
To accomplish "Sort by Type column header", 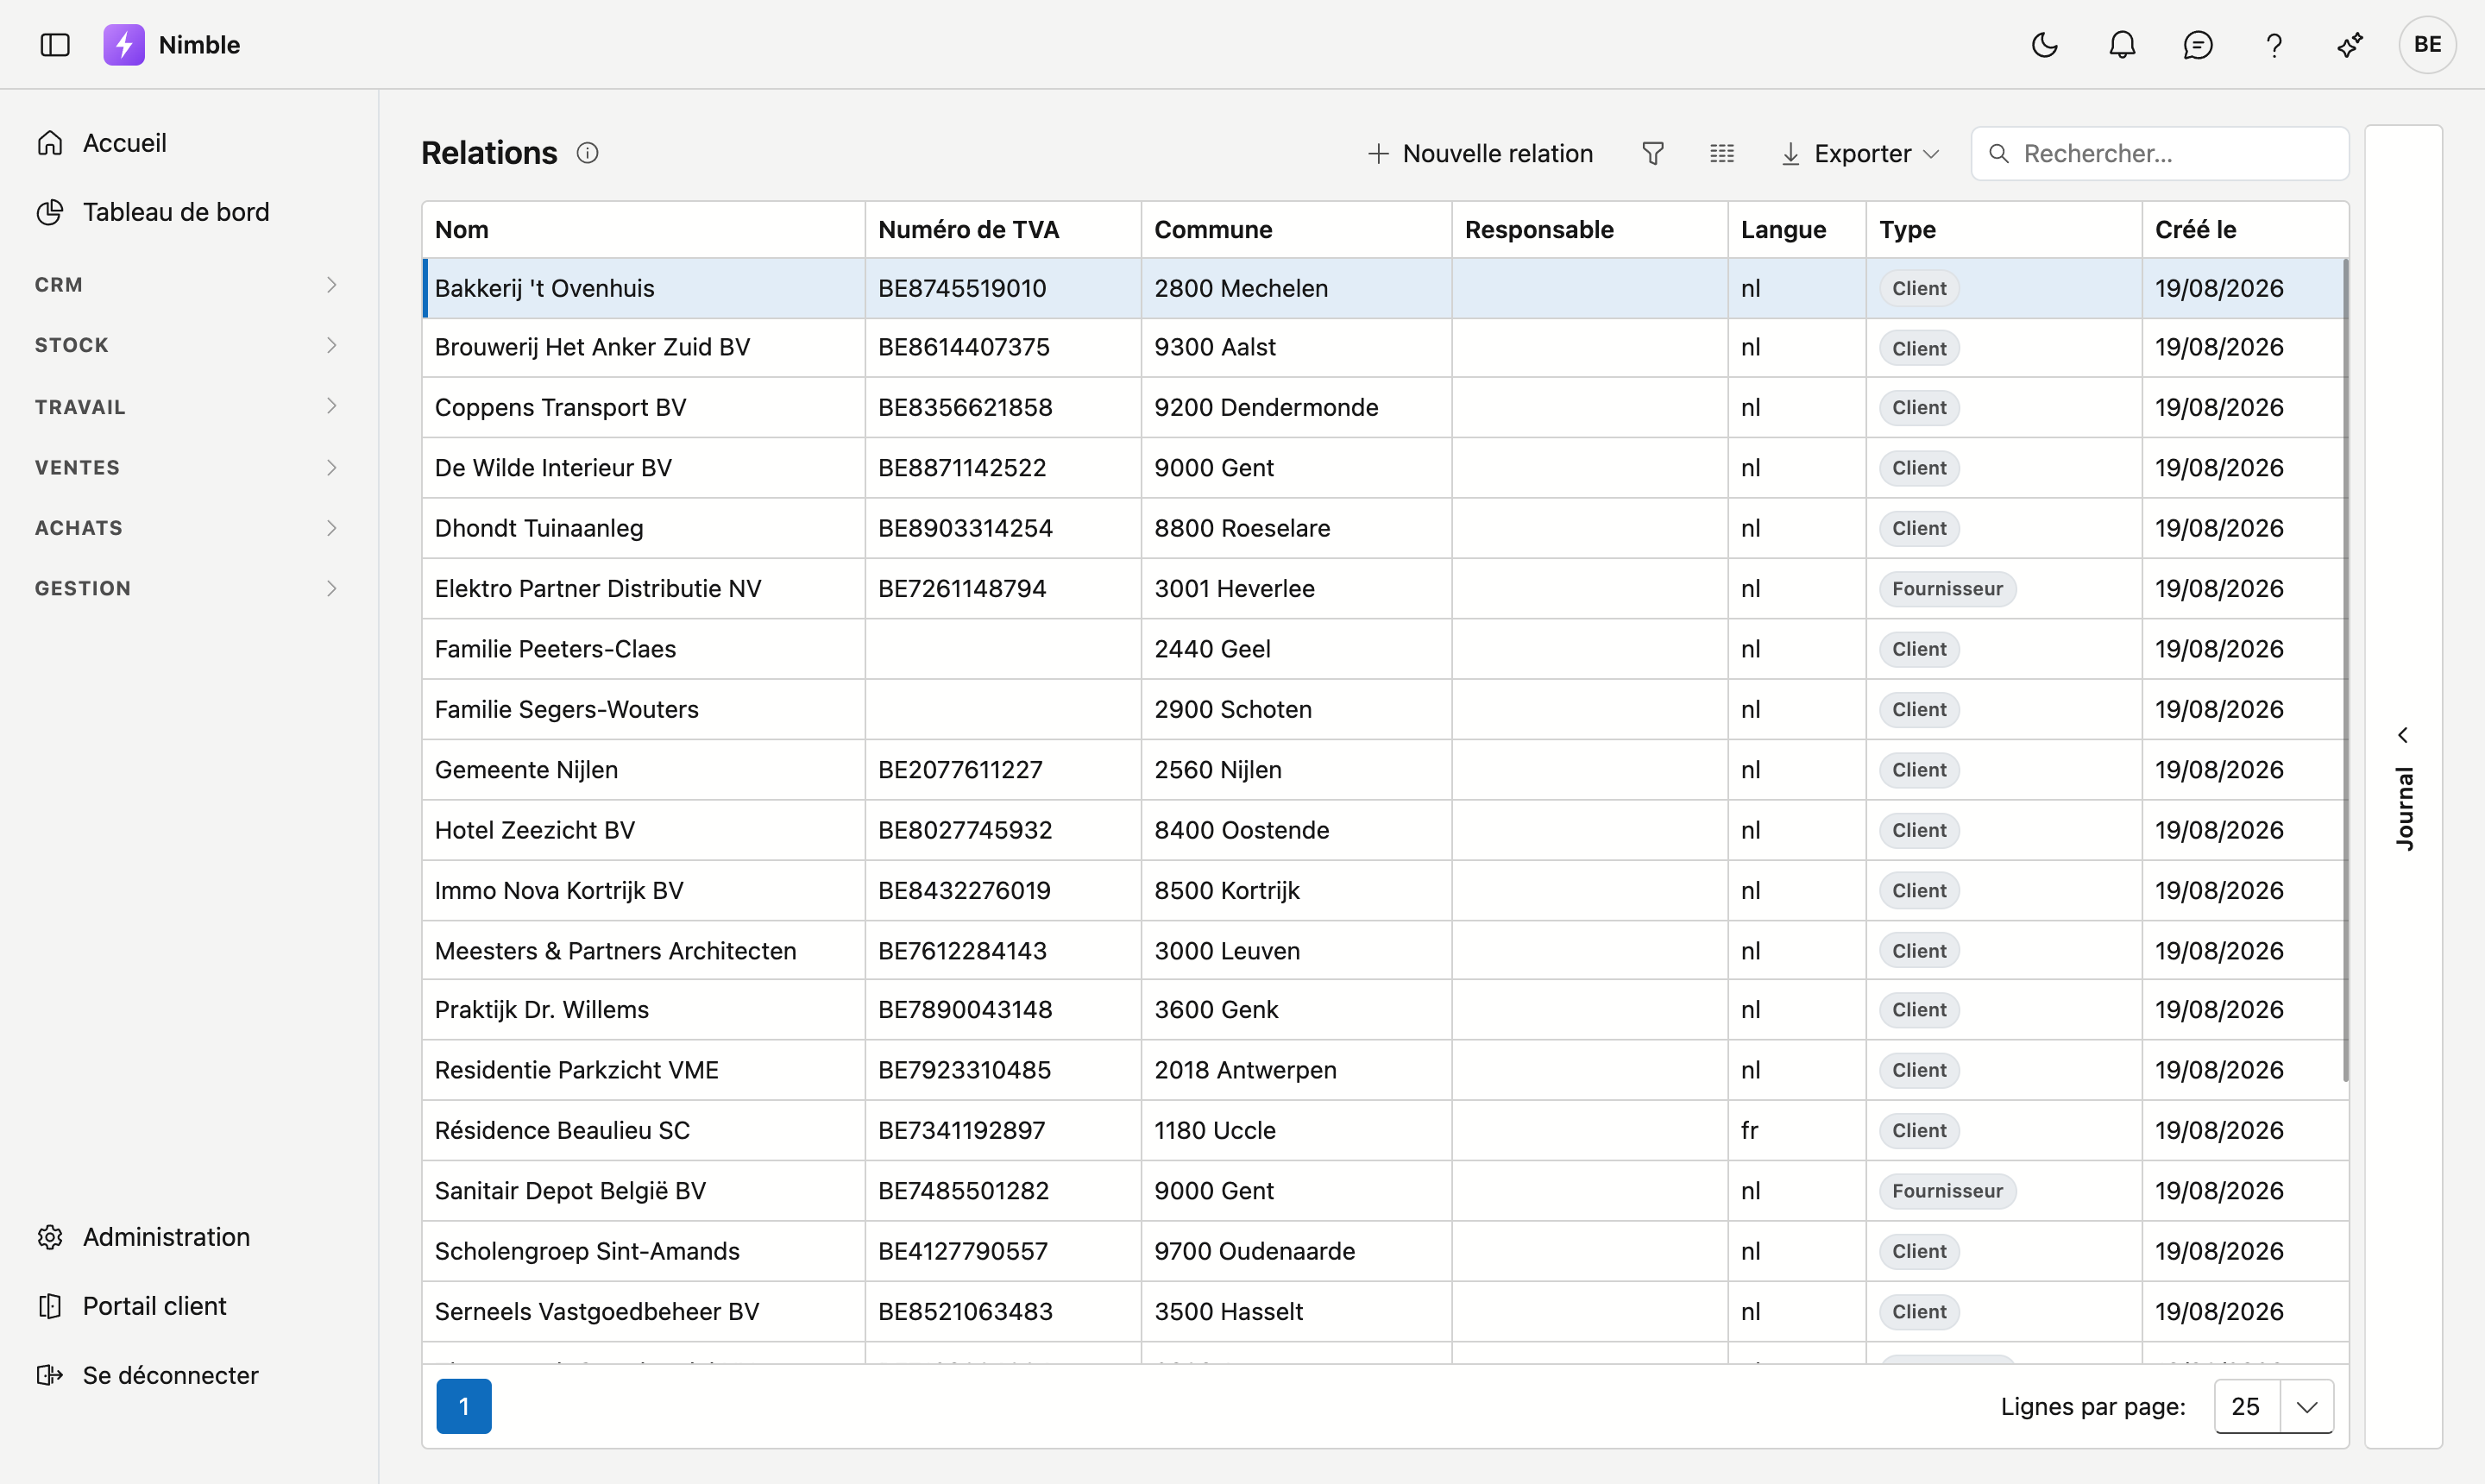I will 2004,229.
